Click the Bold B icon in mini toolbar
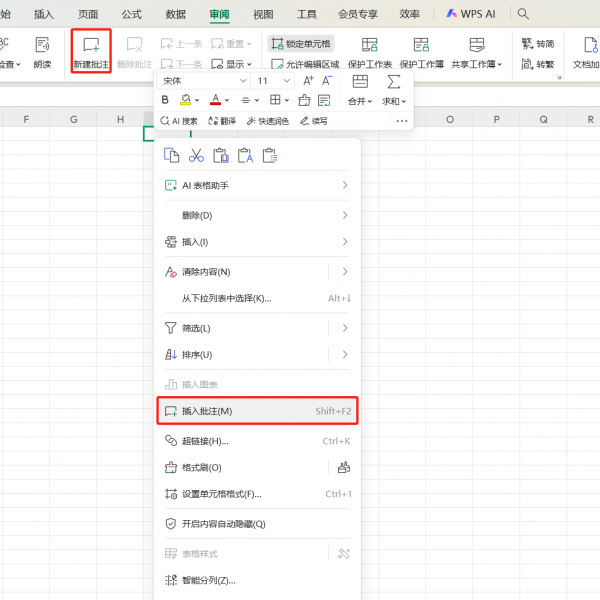Screen dimensions: 600x600 pos(165,100)
